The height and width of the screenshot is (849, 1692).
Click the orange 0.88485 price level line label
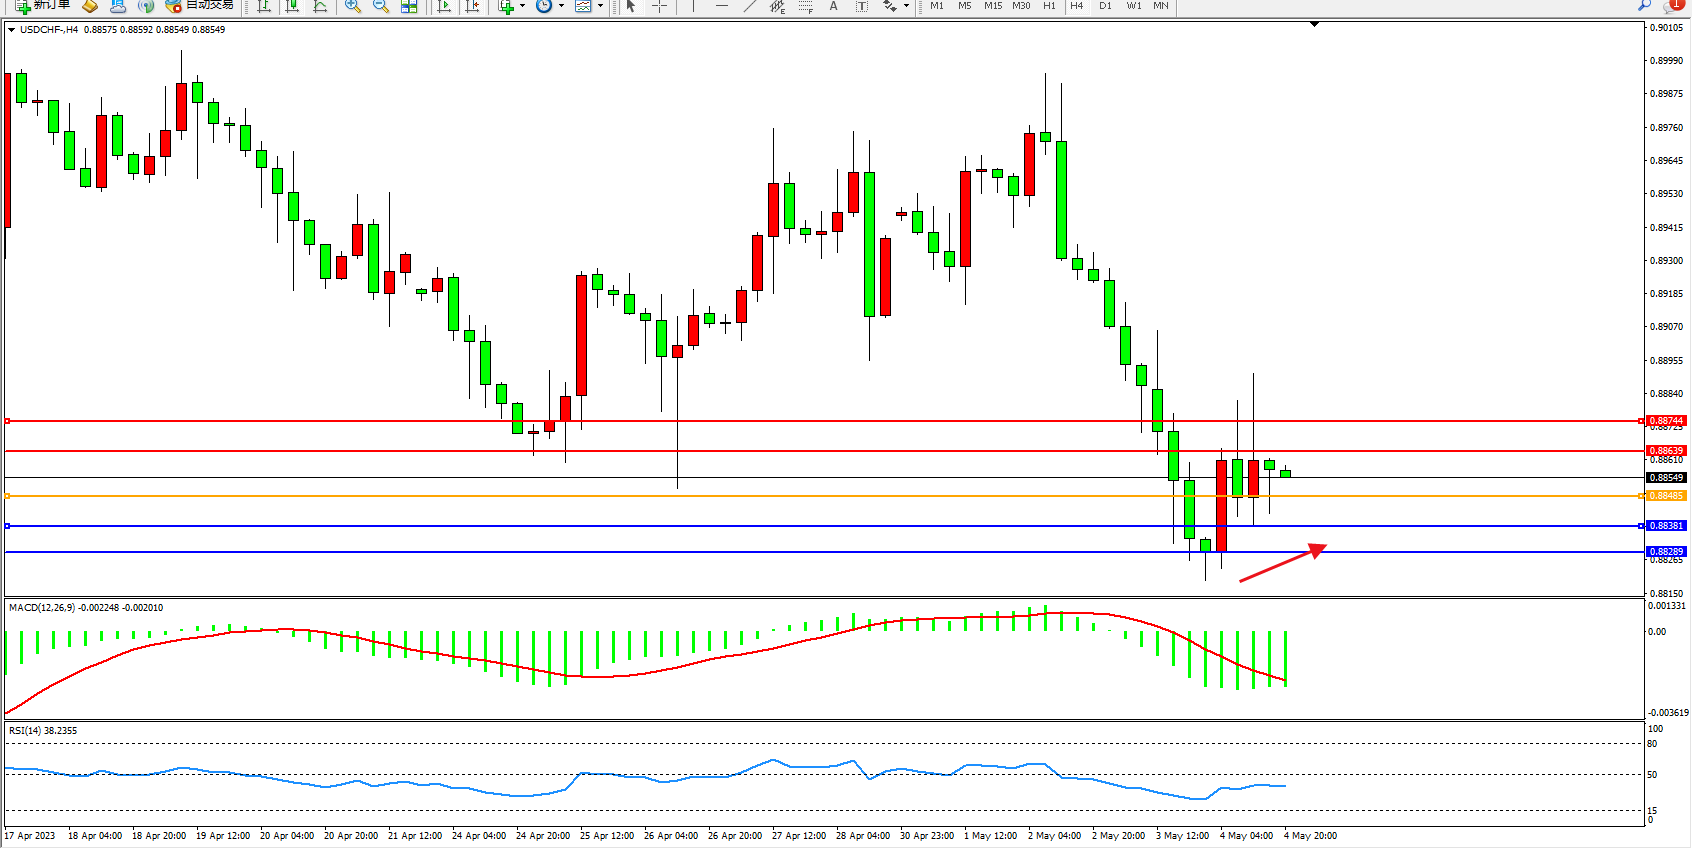(1665, 496)
